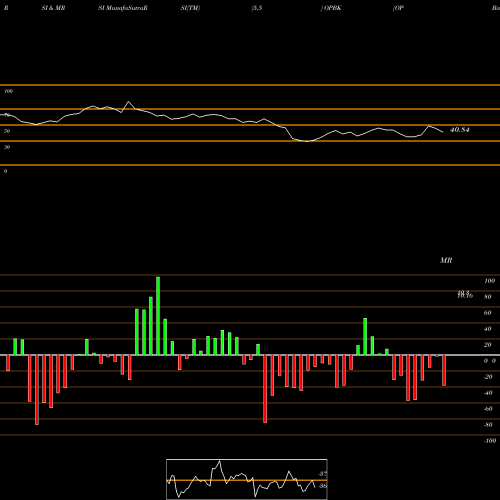500x500 pixels.
Task: Click the MR axis label -100
Action: point(490,441)
